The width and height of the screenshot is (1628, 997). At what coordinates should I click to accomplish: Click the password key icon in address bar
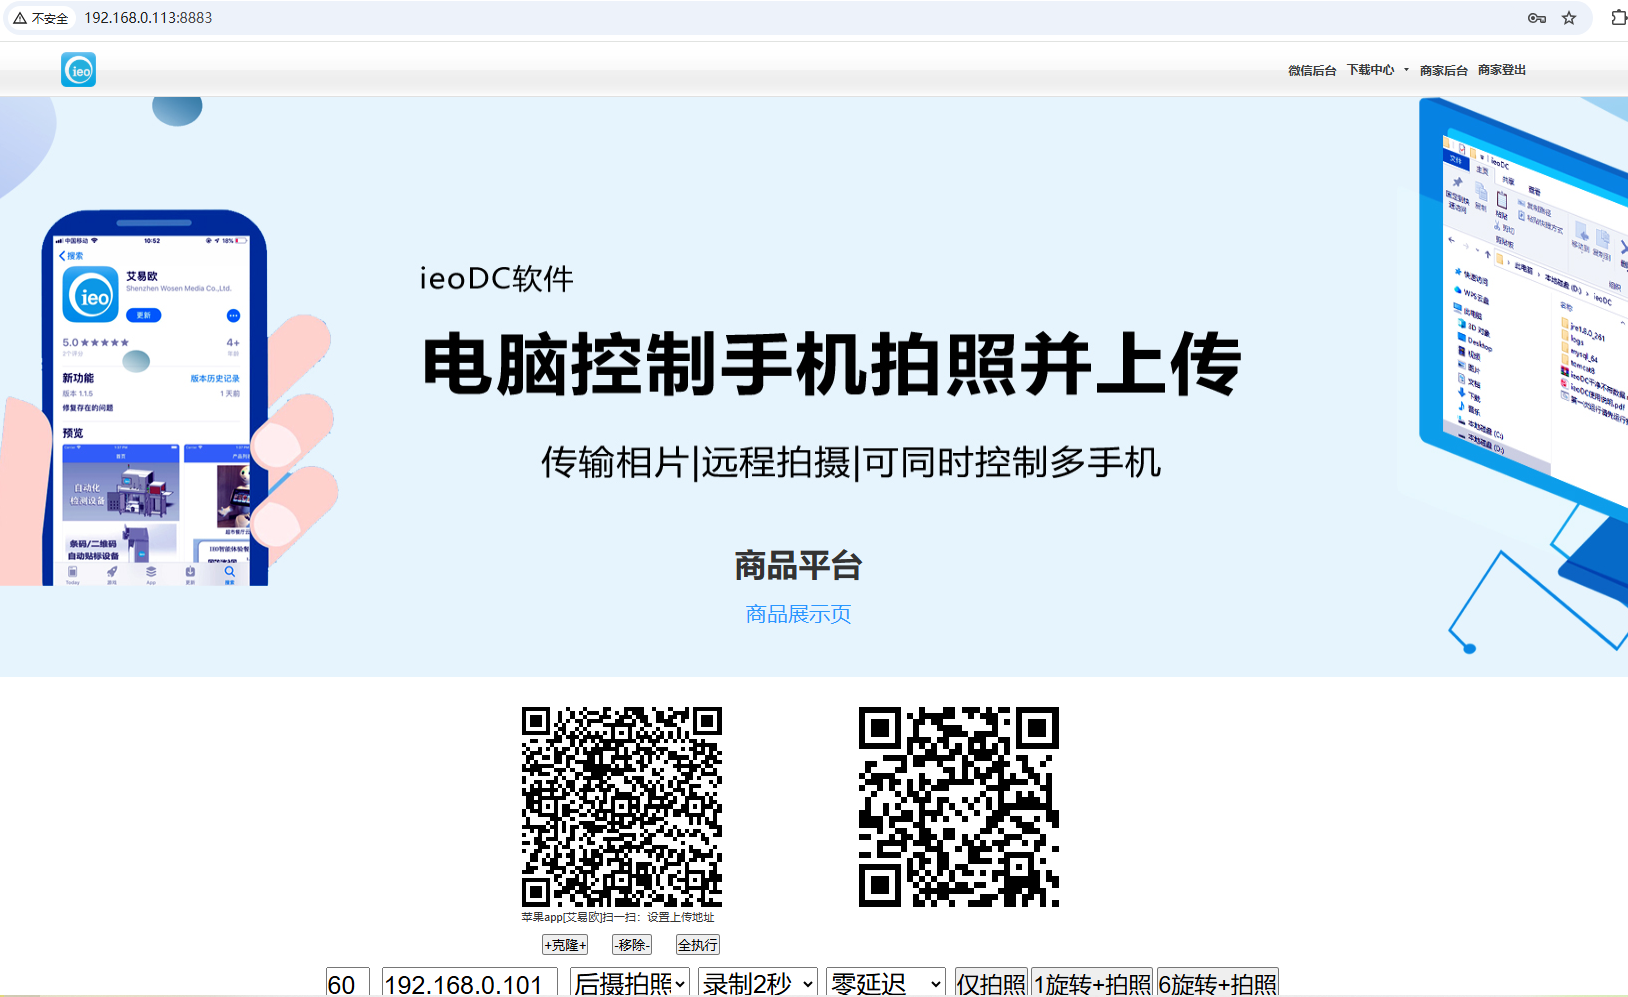(1537, 18)
